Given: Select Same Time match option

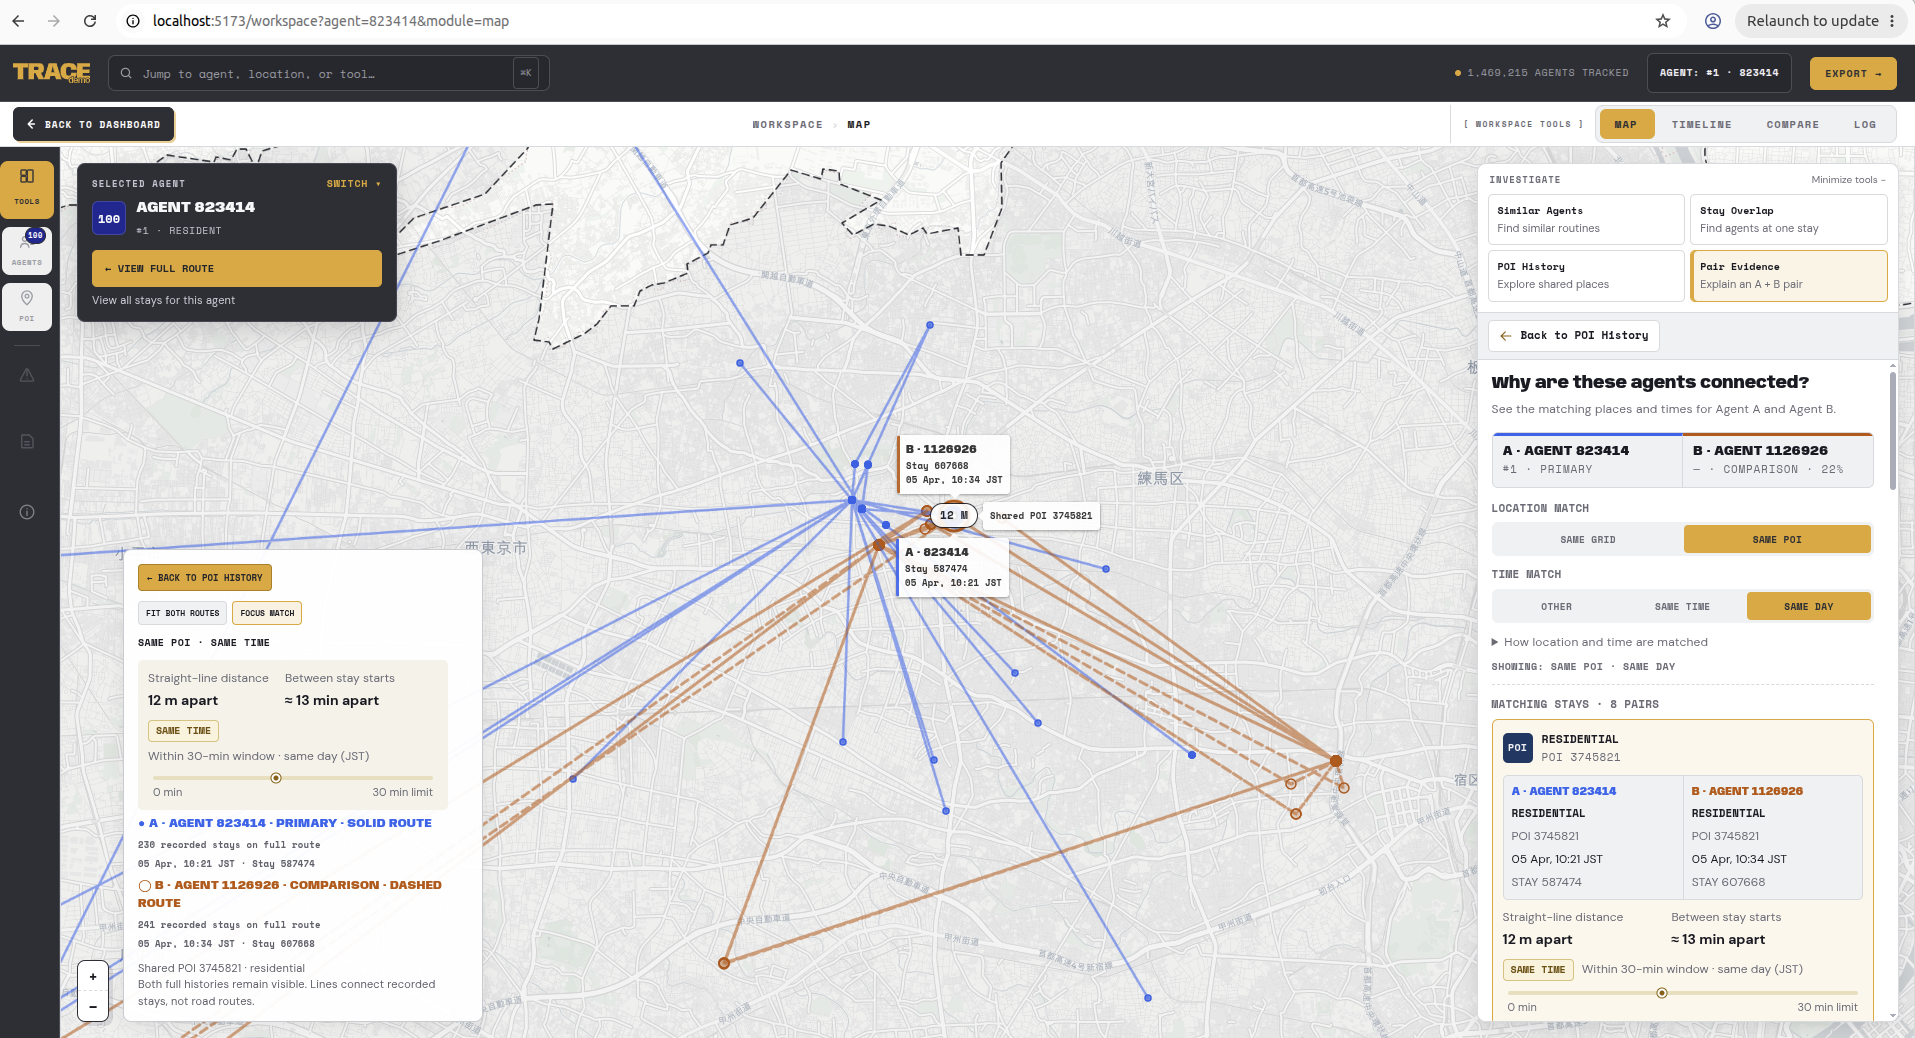Looking at the screenshot, I should pos(1682,606).
